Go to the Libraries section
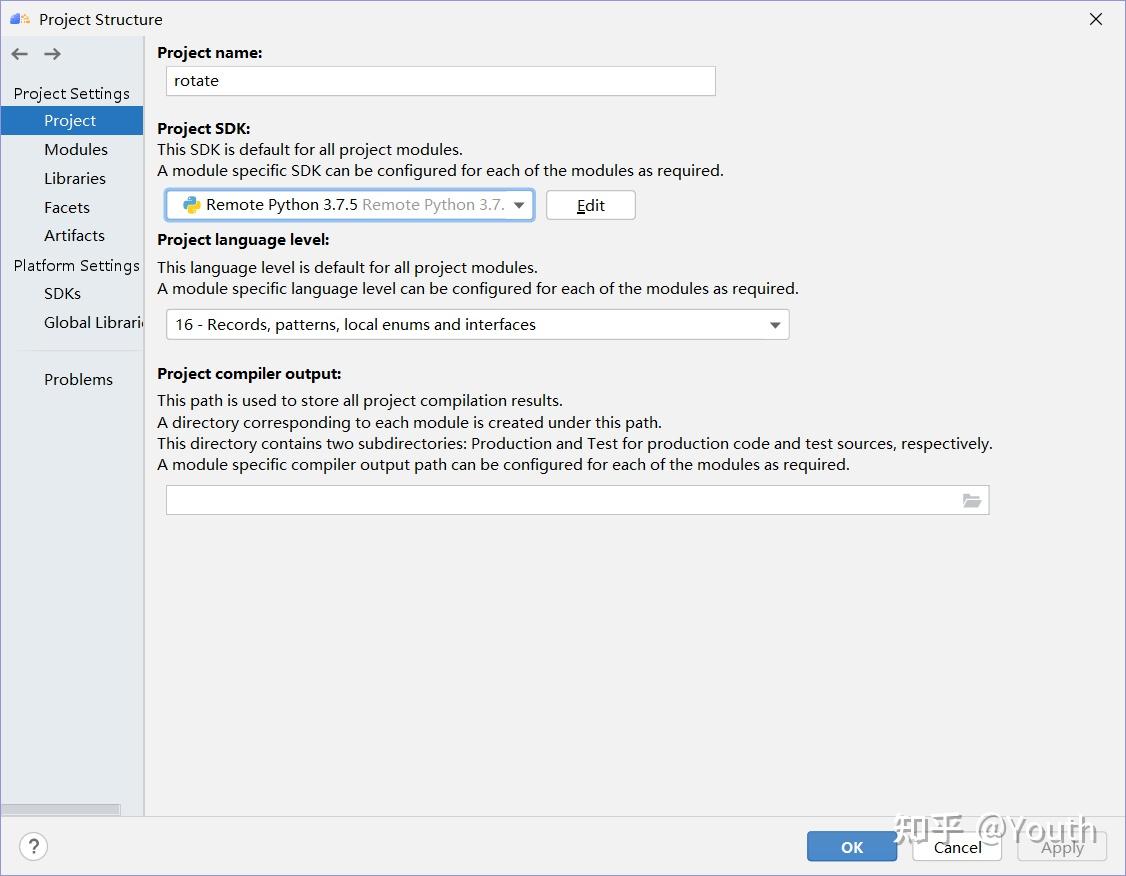Image resolution: width=1126 pixels, height=876 pixels. (x=75, y=179)
